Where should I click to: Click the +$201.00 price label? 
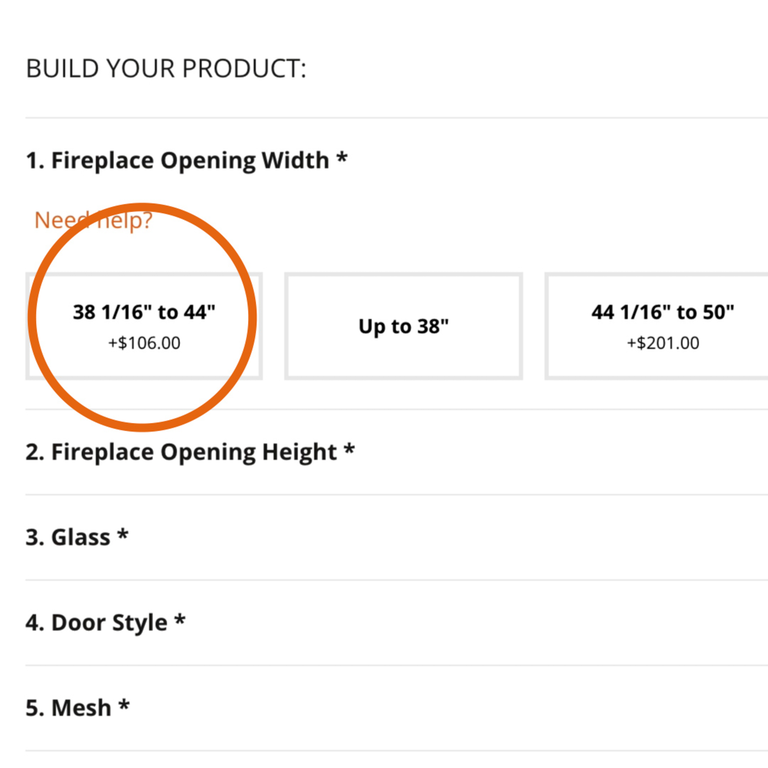663,343
